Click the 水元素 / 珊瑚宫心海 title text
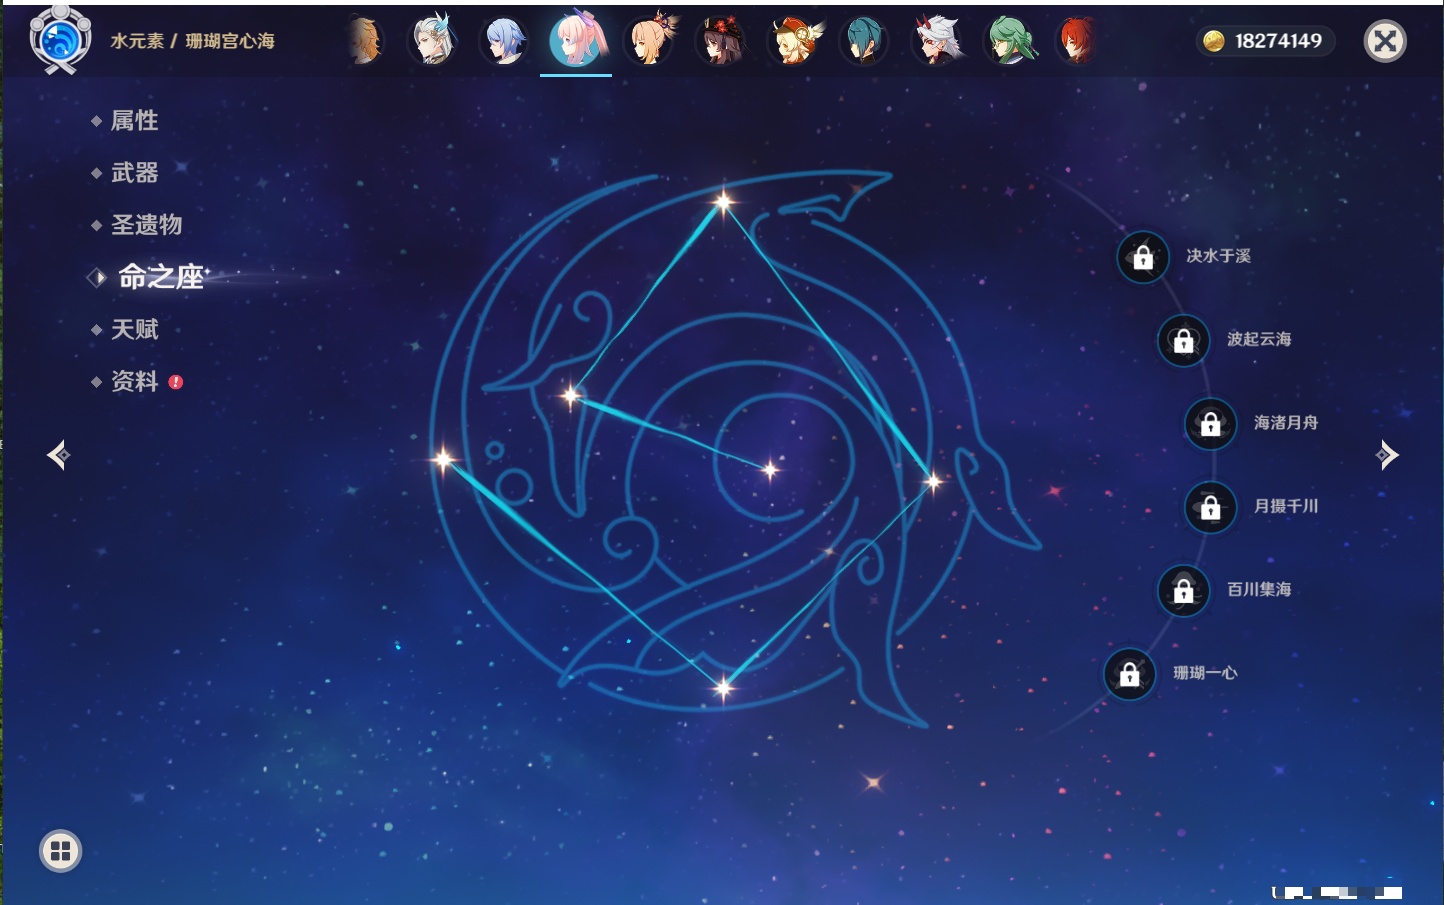The image size is (1444, 905). coord(193,41)
